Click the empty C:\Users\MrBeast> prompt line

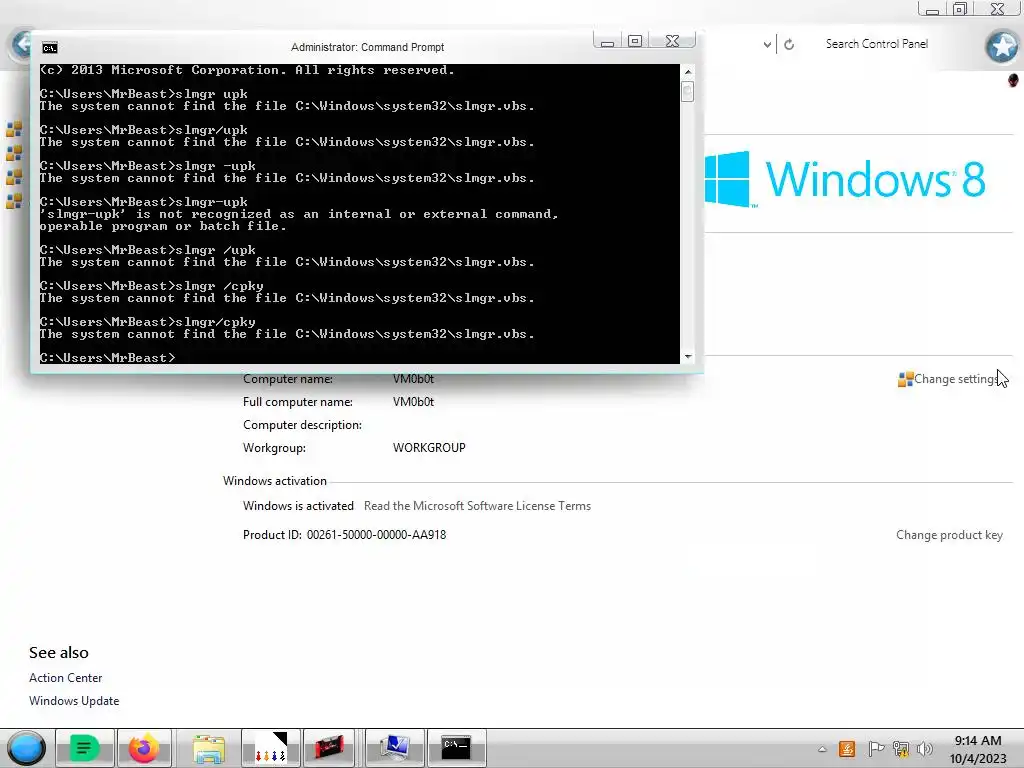(x=108, y=358)
